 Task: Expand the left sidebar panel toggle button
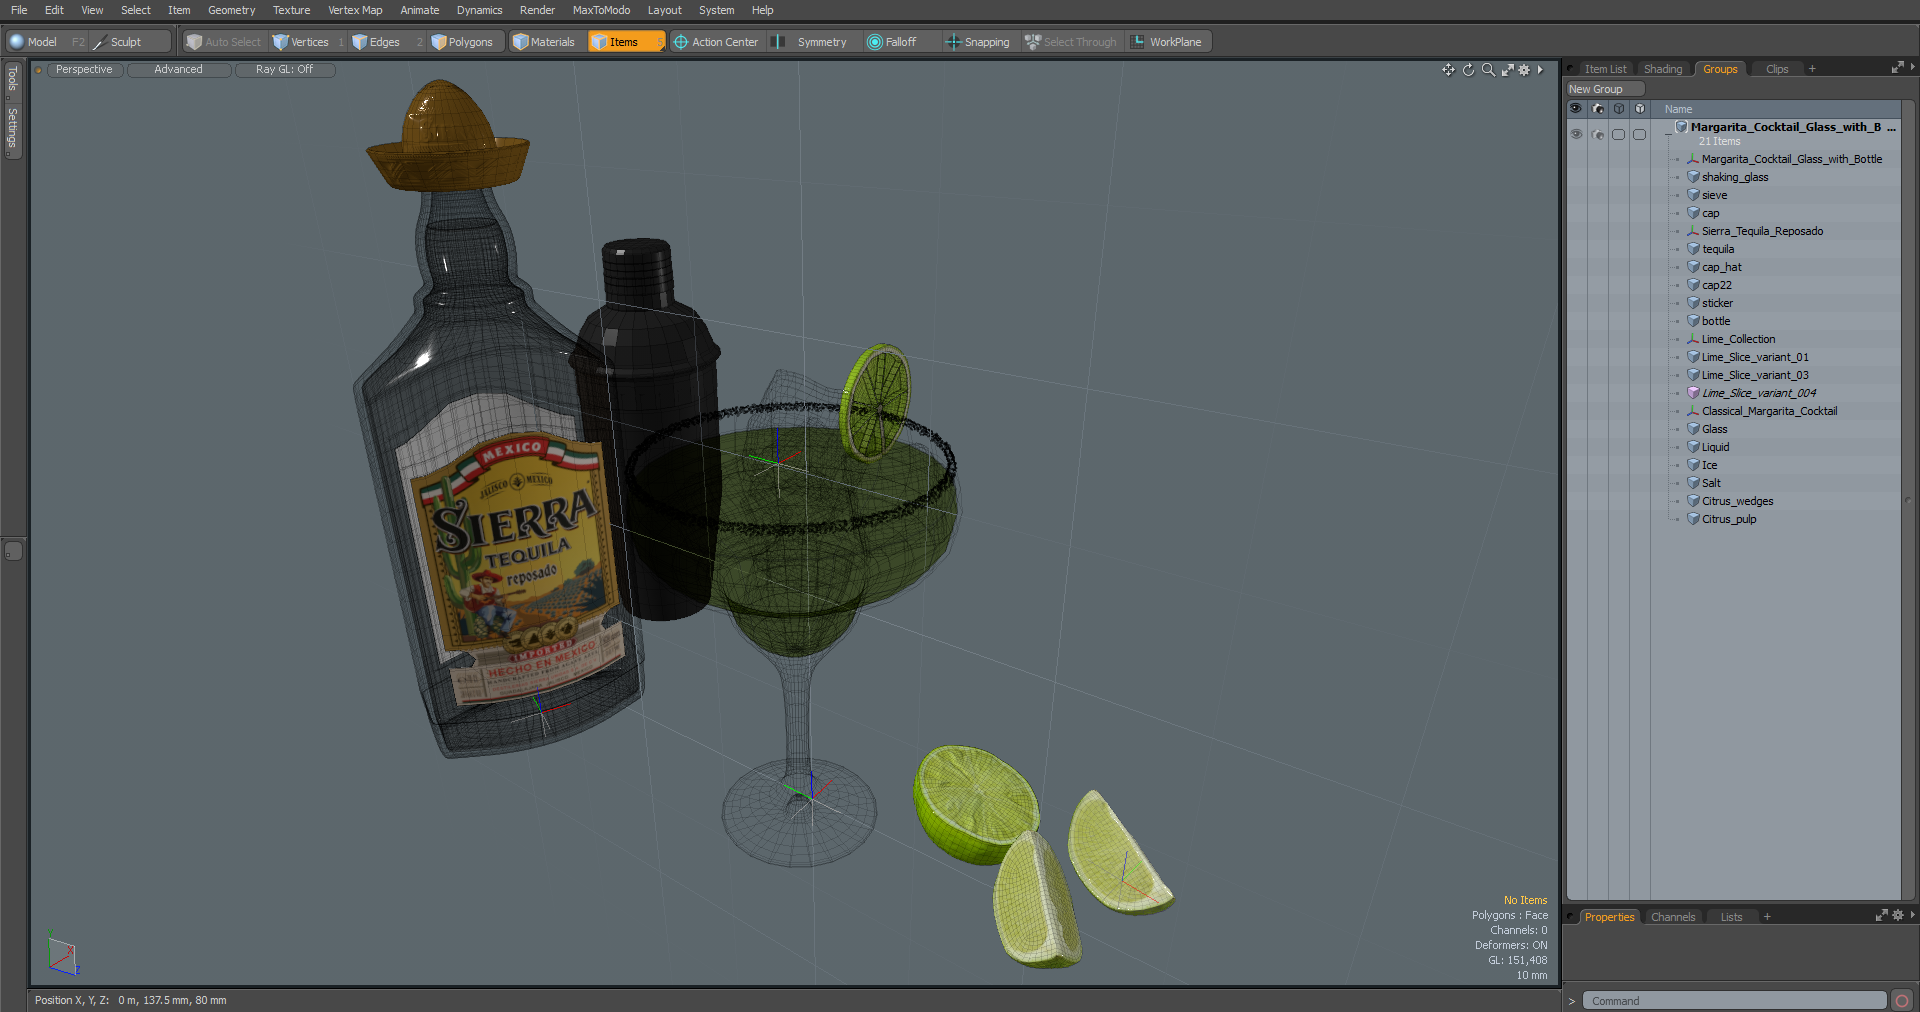(13, 551)
